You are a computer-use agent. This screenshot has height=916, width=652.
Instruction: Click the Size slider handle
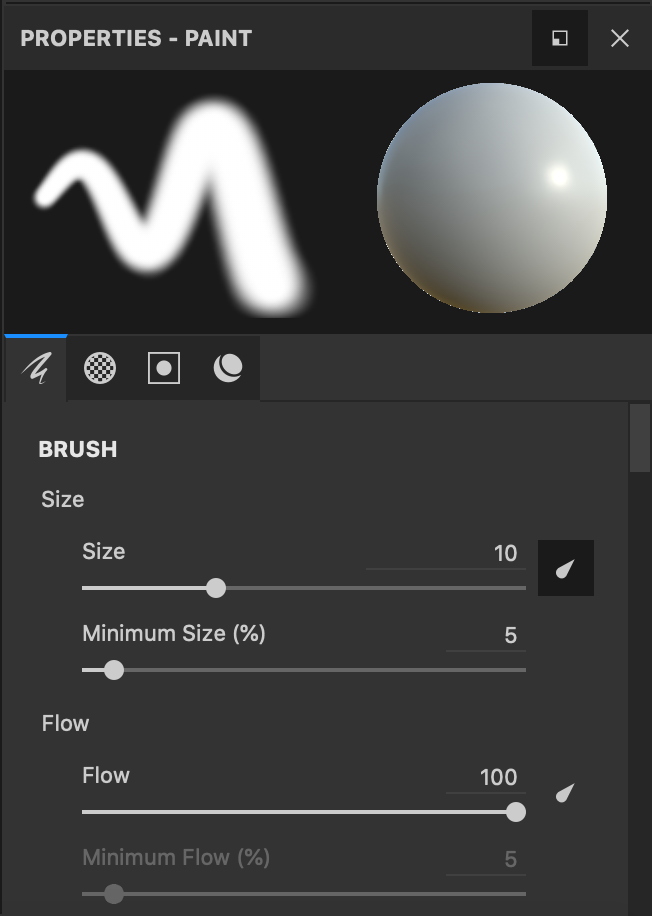[x=216, y=588]
